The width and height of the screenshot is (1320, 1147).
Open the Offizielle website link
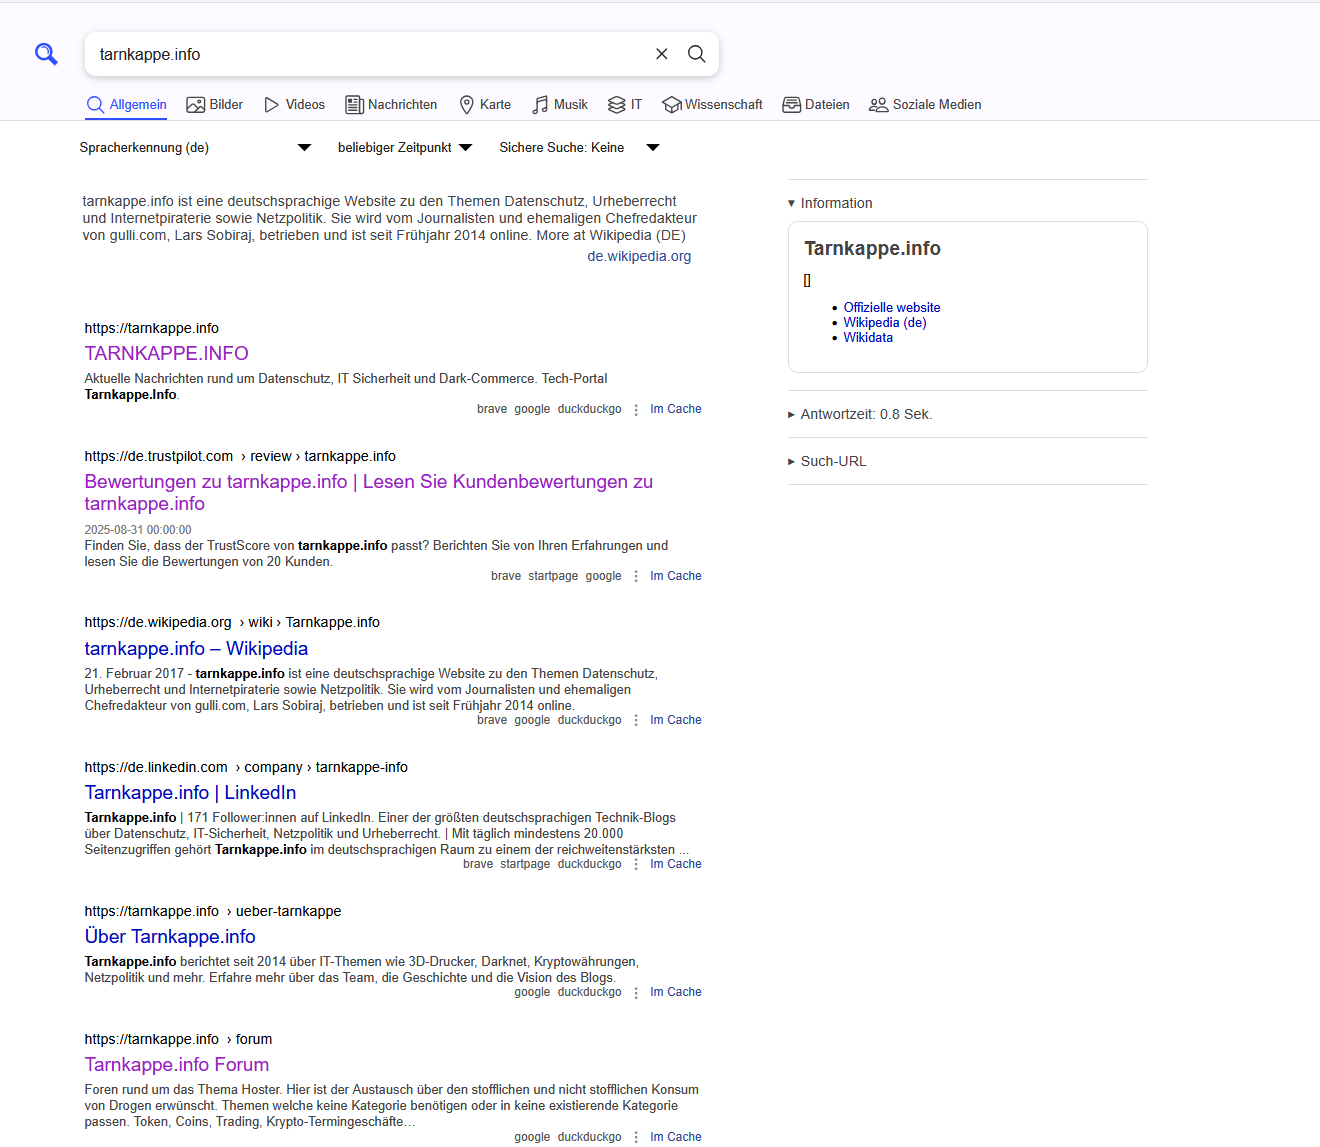click(891, 308)
